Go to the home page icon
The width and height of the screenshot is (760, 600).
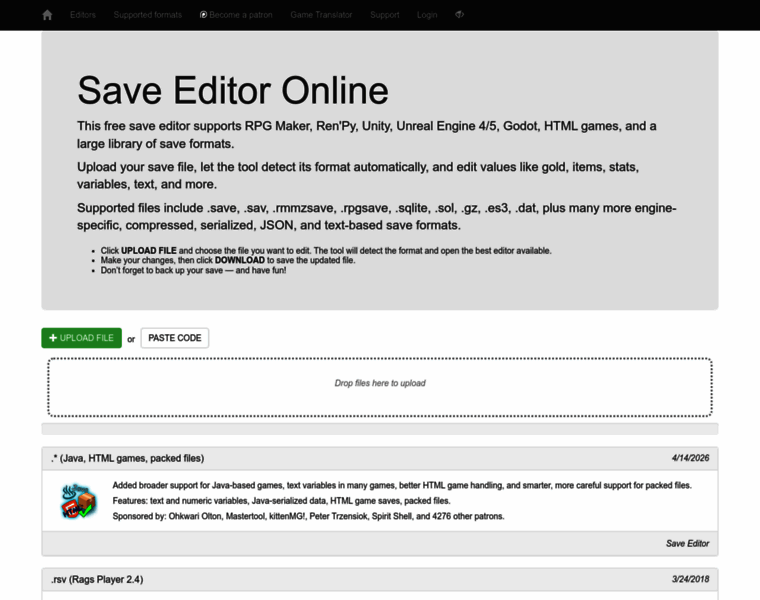pos(47,15)
